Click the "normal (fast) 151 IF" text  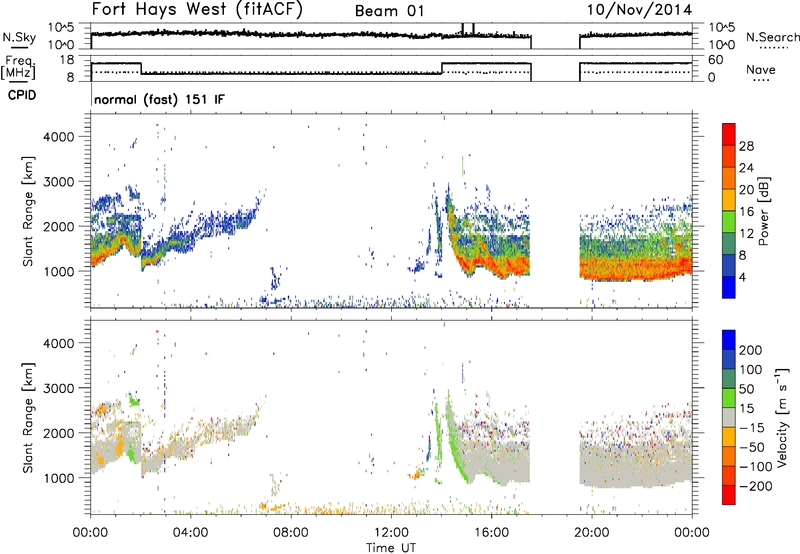pyautogui.click(x=159, y=99)
